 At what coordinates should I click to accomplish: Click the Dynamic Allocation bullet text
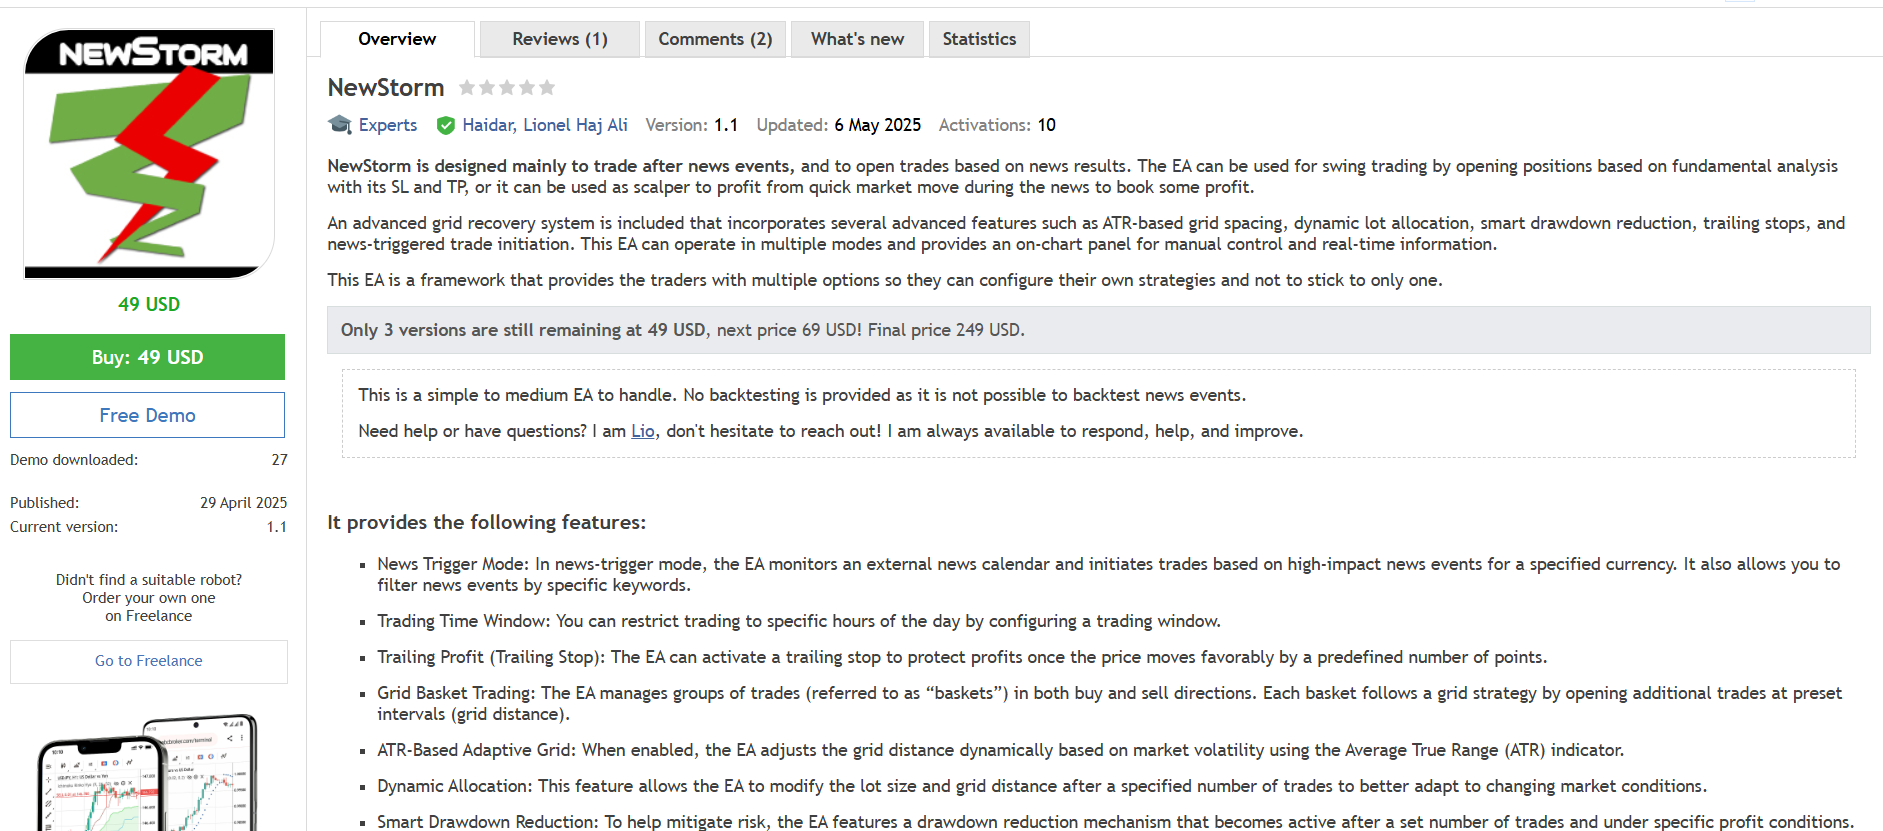(x=1042, y=786)
